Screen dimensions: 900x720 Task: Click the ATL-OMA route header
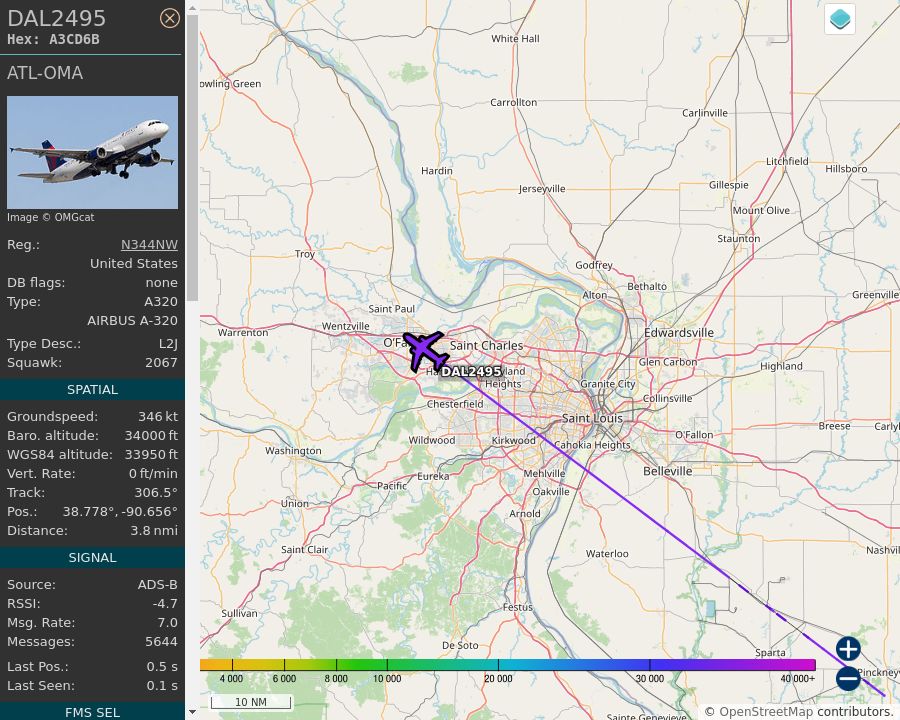pos(44,73)
